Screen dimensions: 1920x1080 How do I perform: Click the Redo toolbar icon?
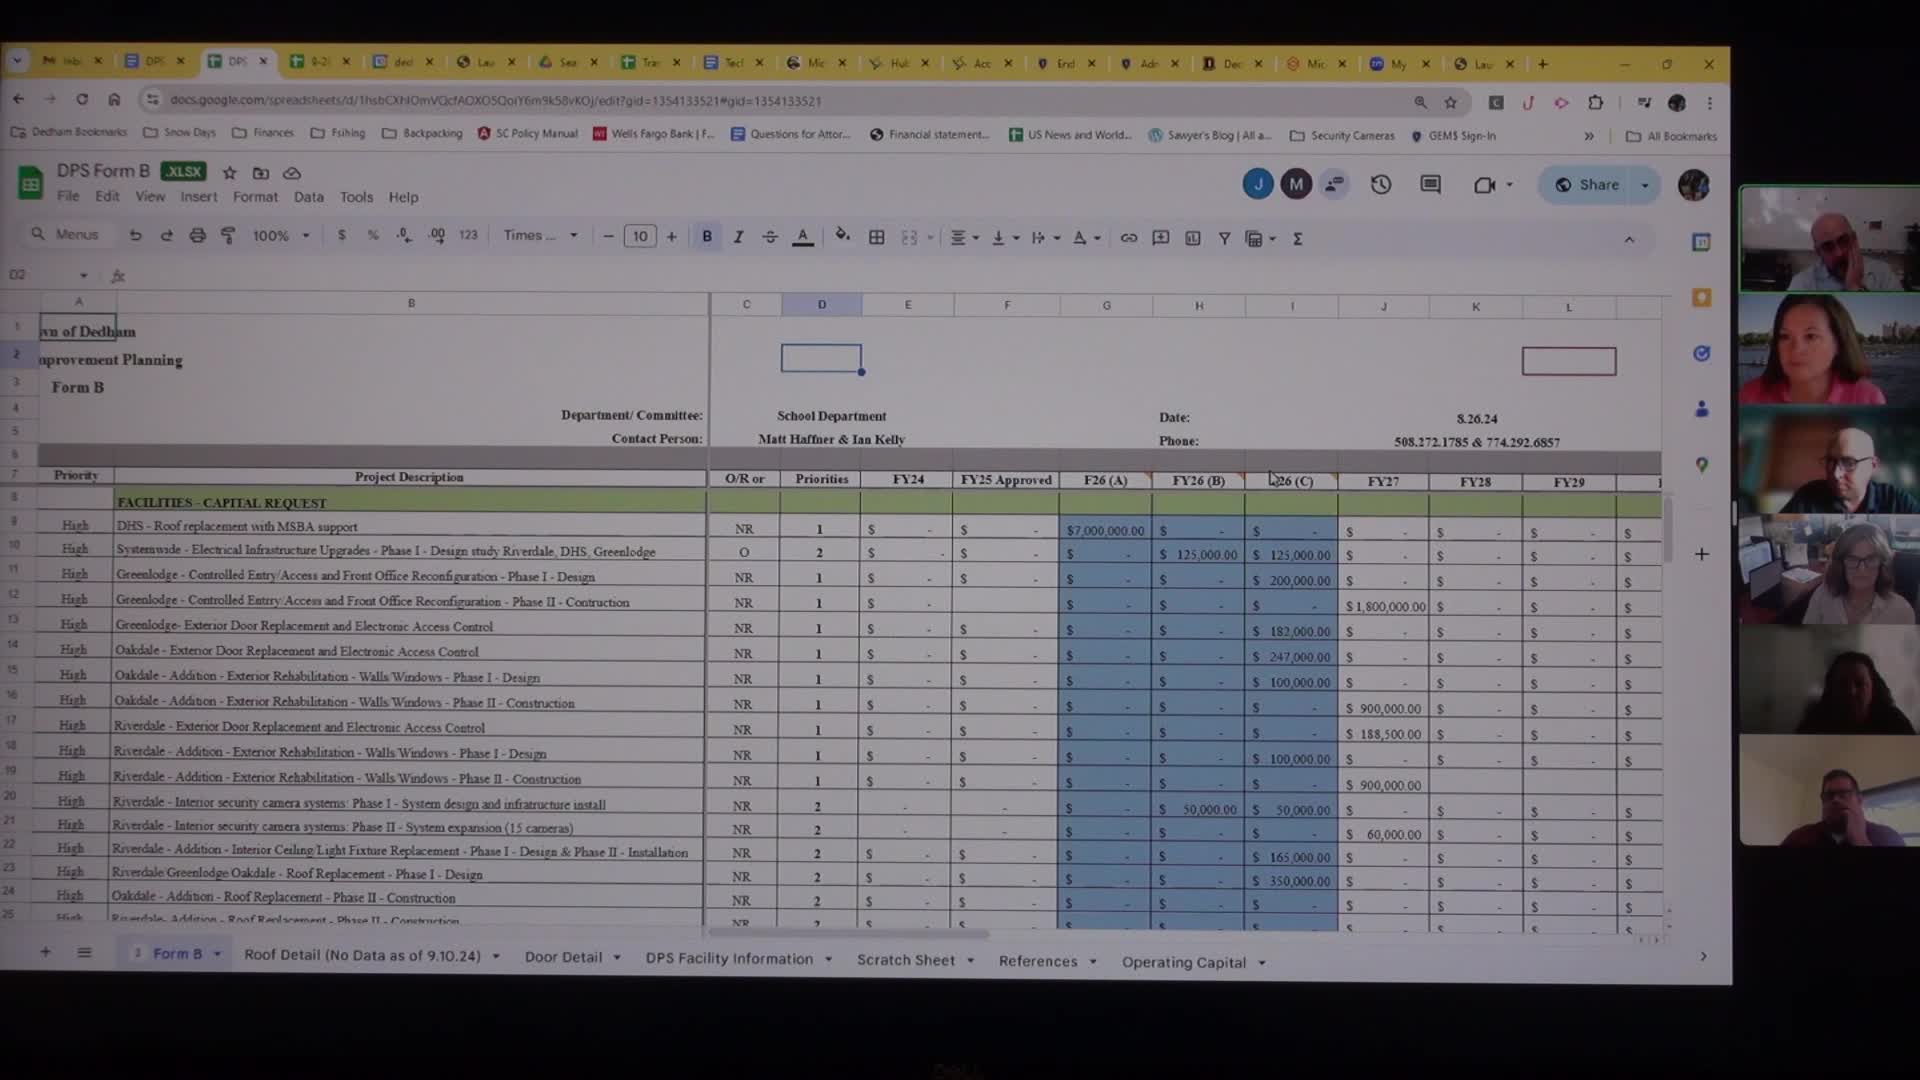tap(166, 236)
